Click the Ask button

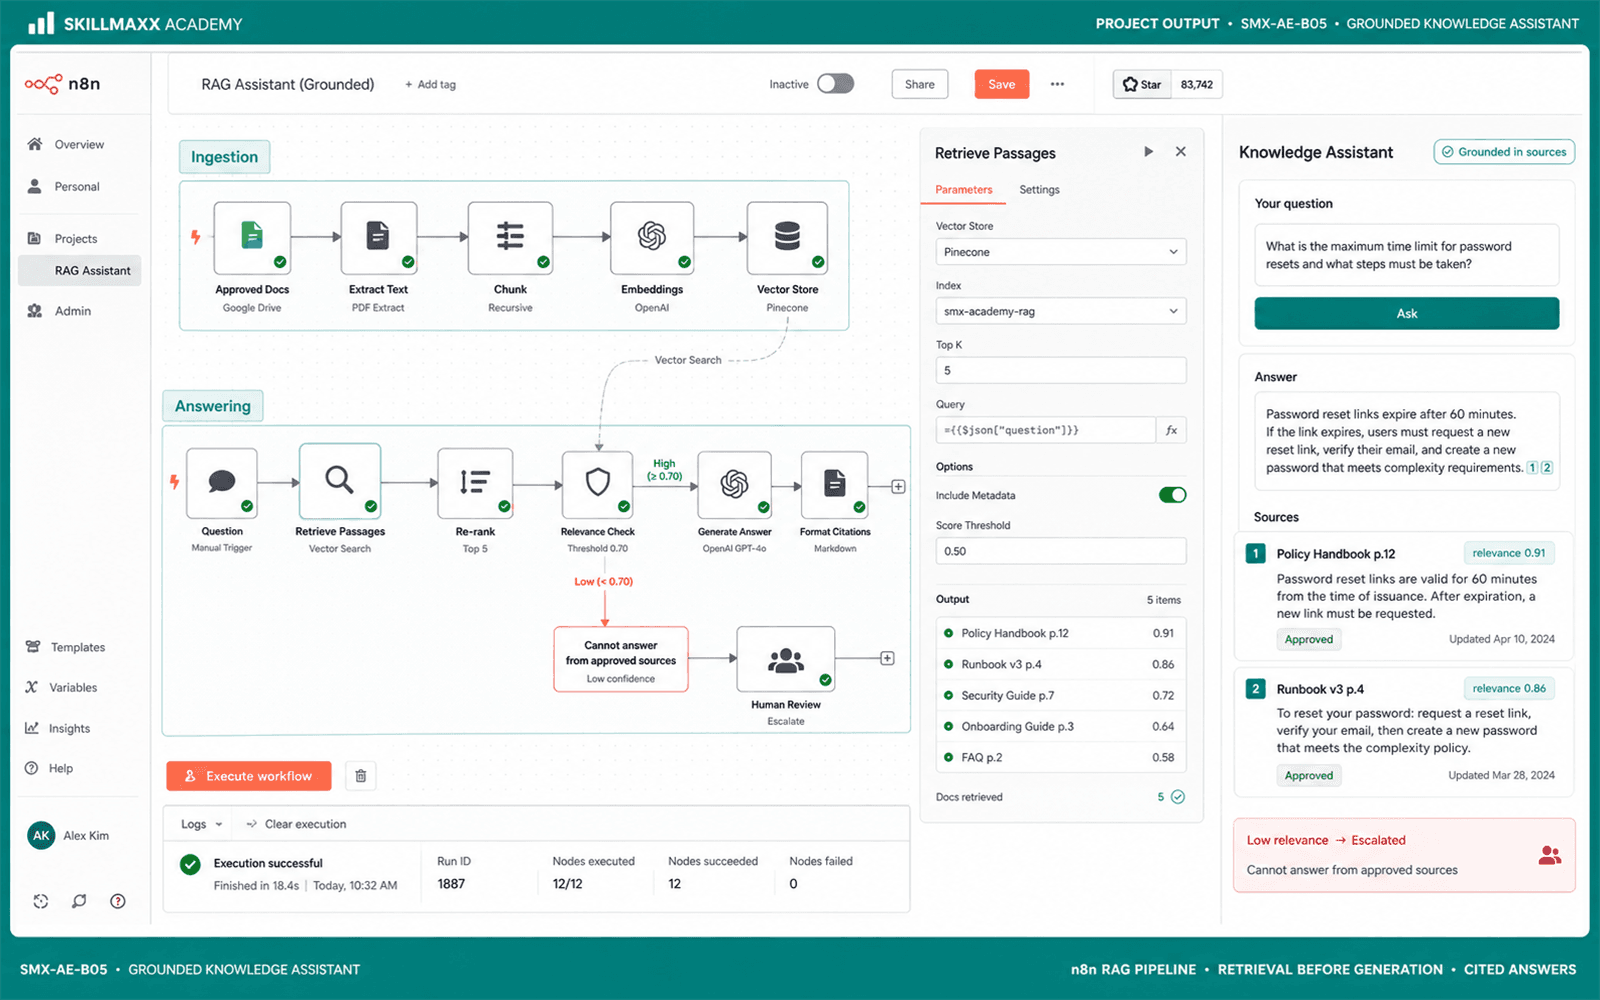(1407, 313)
